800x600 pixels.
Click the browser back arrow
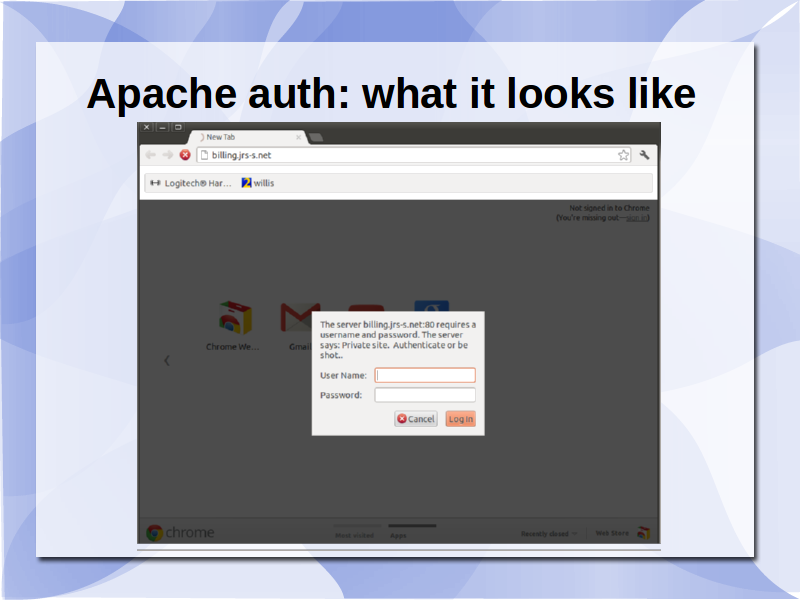[x=151, y=155]
